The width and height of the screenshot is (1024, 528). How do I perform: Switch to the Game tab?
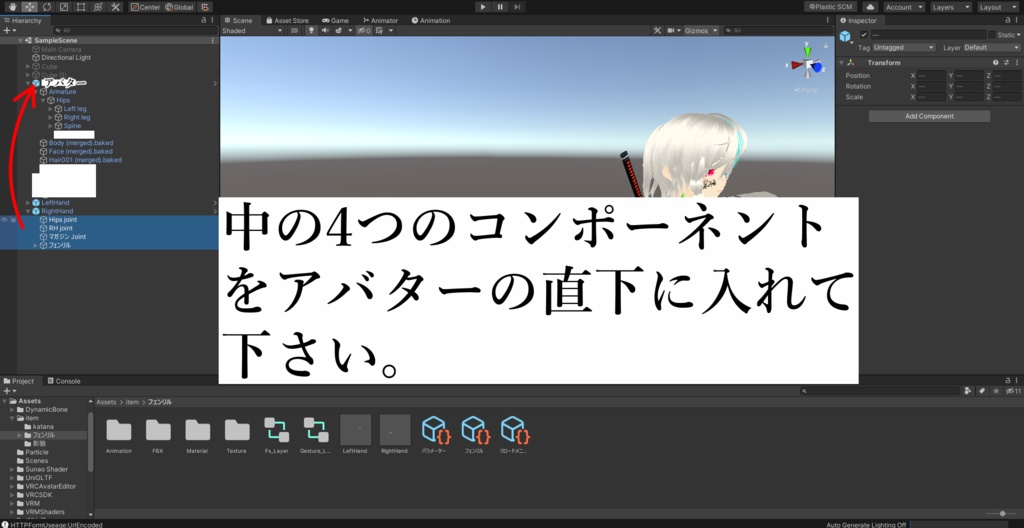335,20
